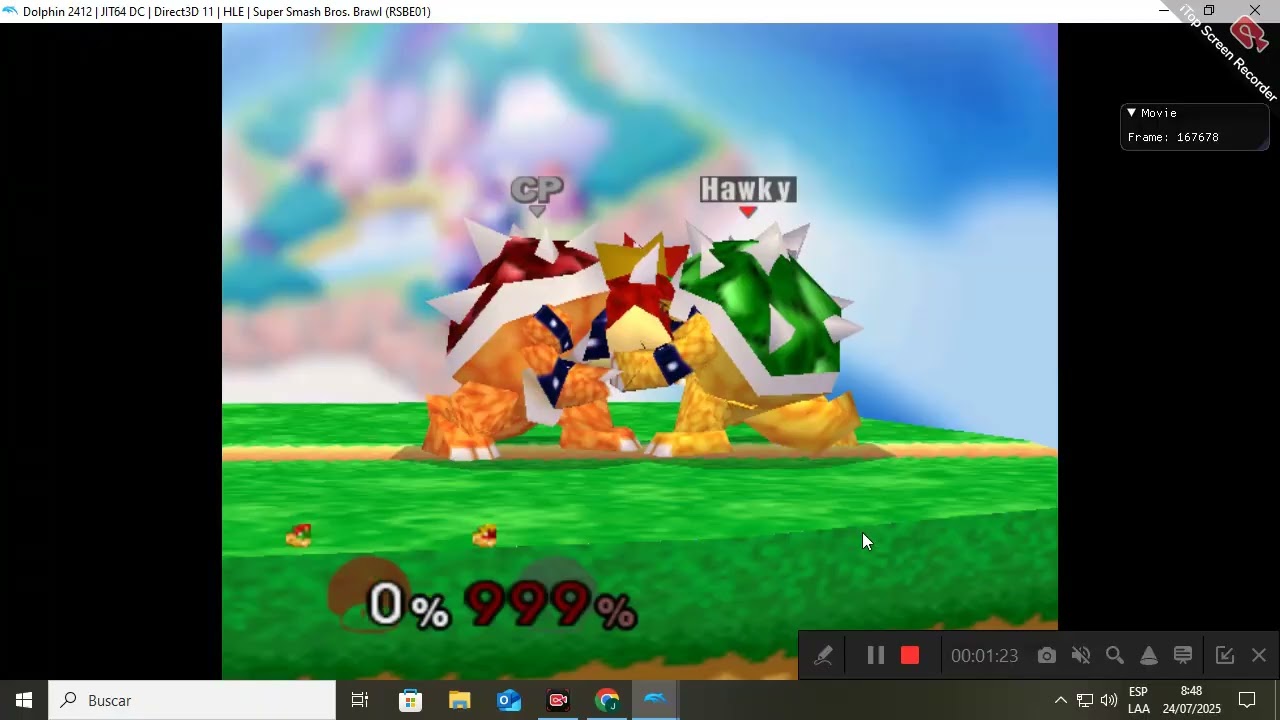
Task: Click the Buscar taskbar search box
Action: 192,700
